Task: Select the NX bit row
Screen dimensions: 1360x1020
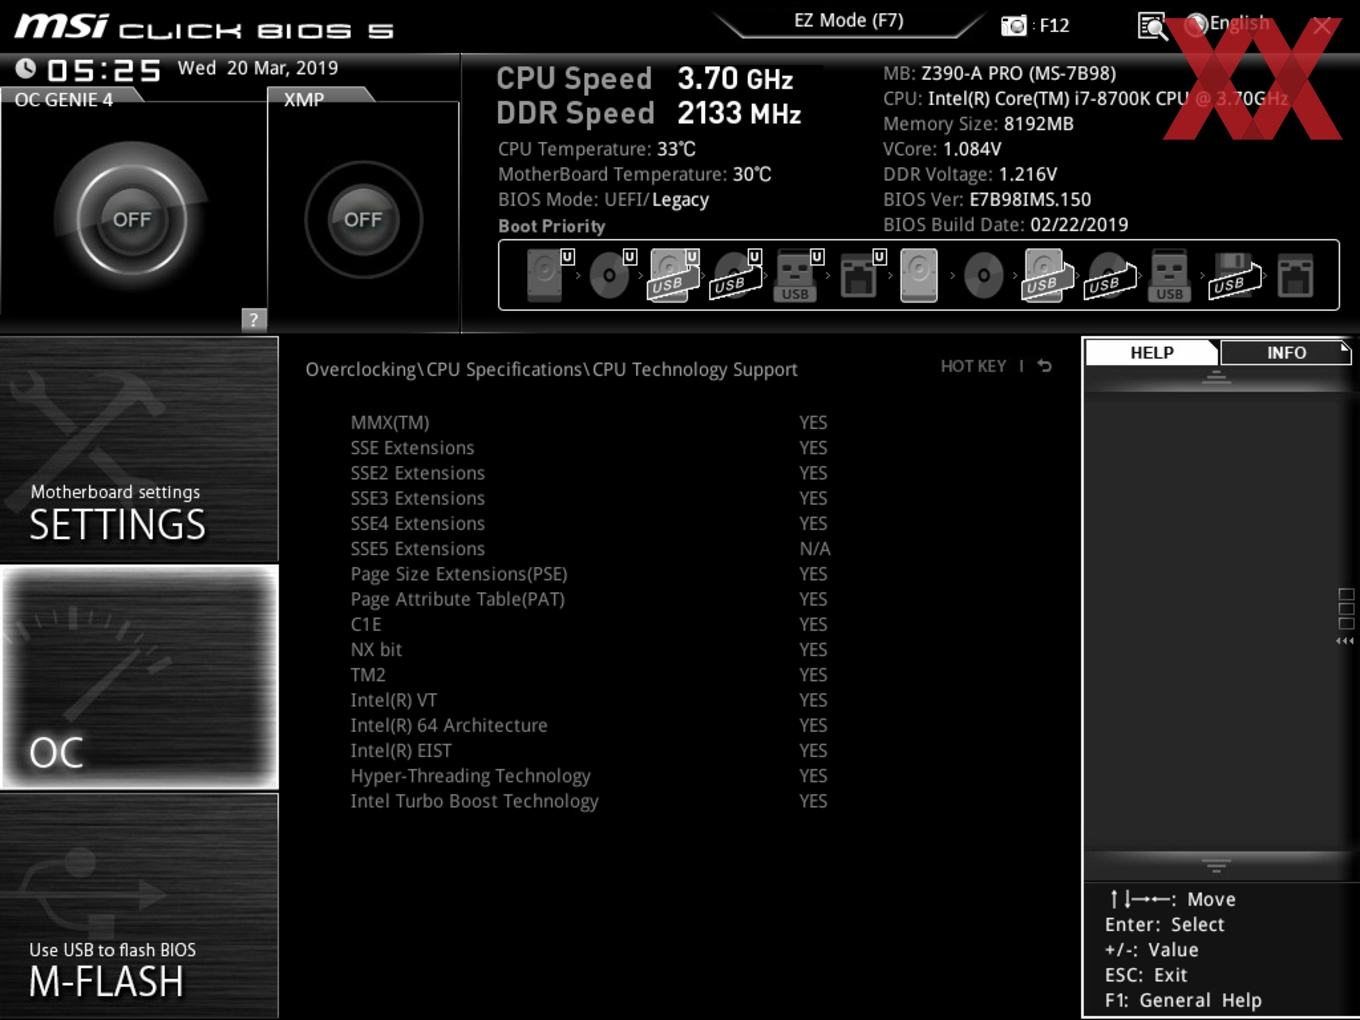Action: (590, 649)
